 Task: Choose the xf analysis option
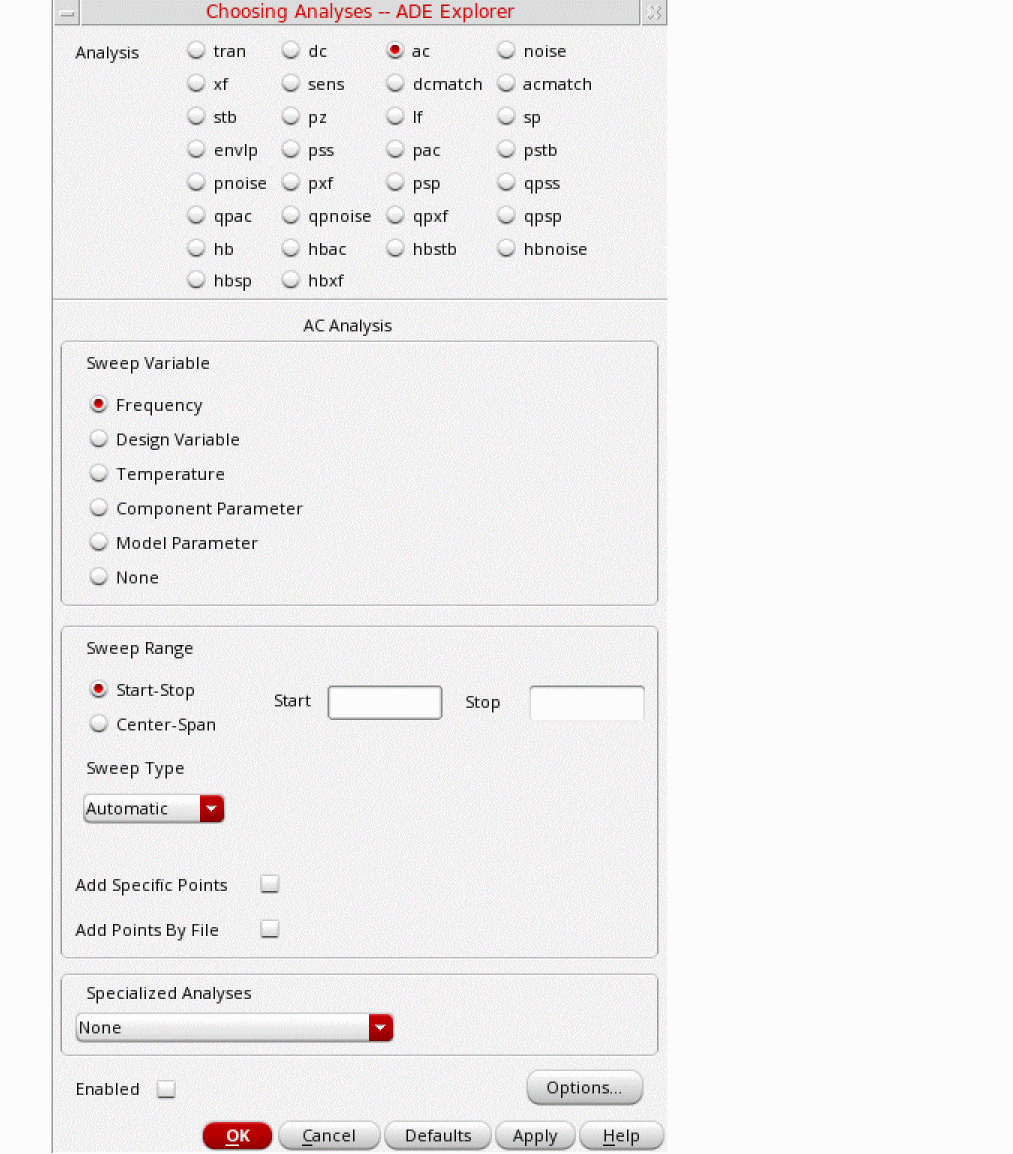pyautogui.click(x=196, y=84)
